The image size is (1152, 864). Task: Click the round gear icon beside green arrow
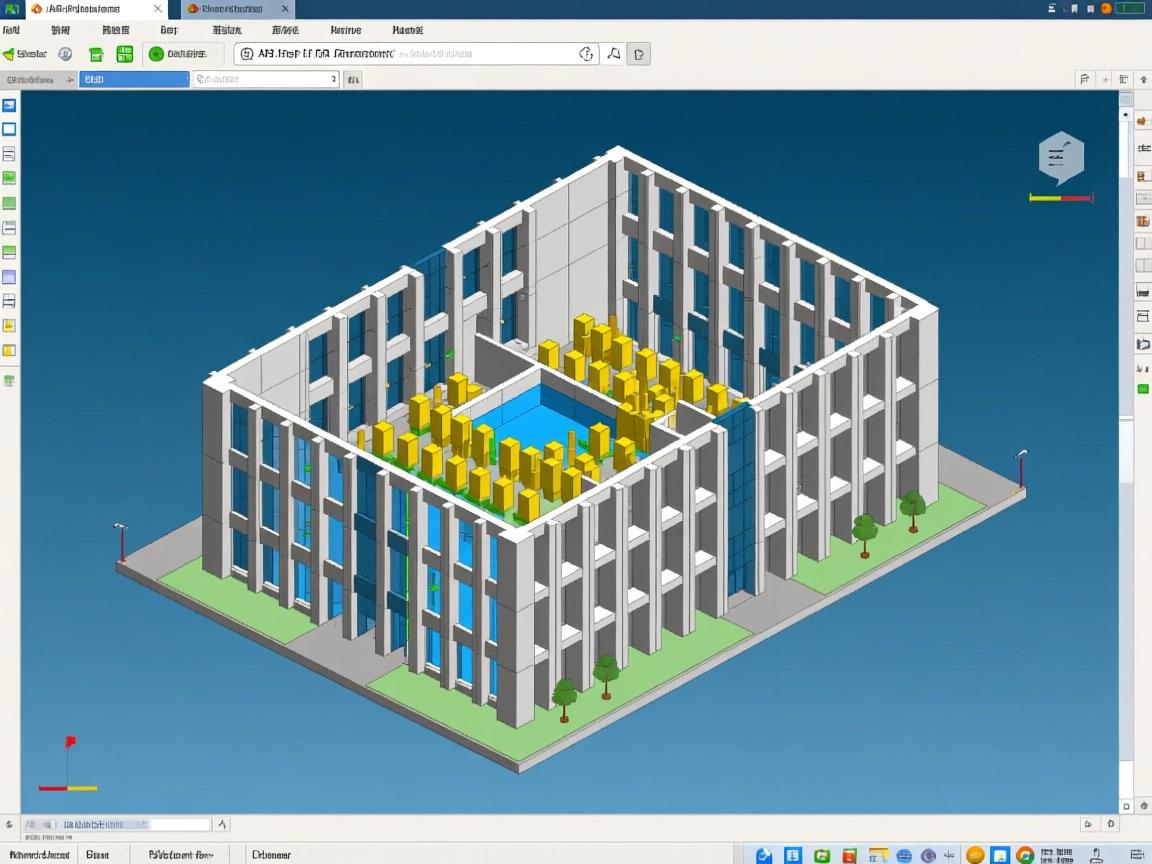tap(65, 54)
